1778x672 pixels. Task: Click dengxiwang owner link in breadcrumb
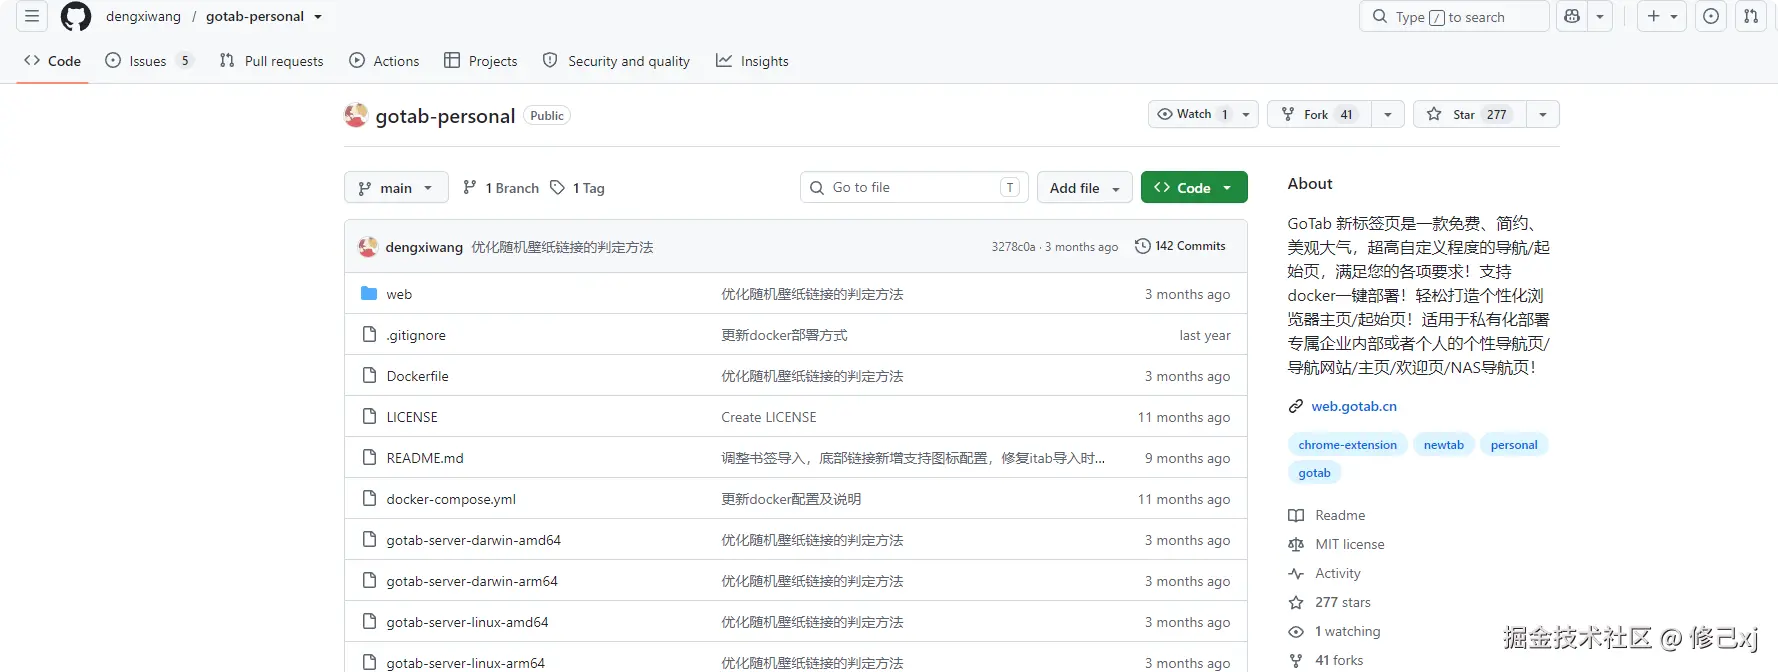(143, 16)
